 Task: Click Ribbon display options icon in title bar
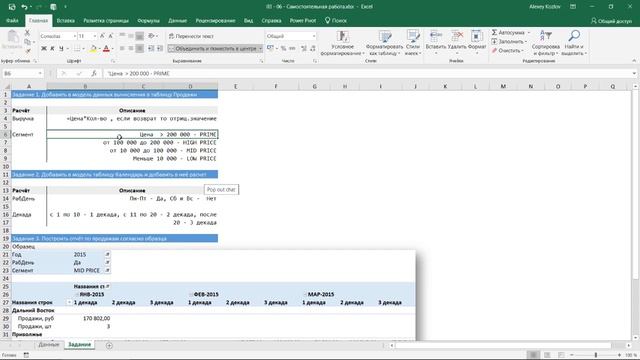pos(573,7)
